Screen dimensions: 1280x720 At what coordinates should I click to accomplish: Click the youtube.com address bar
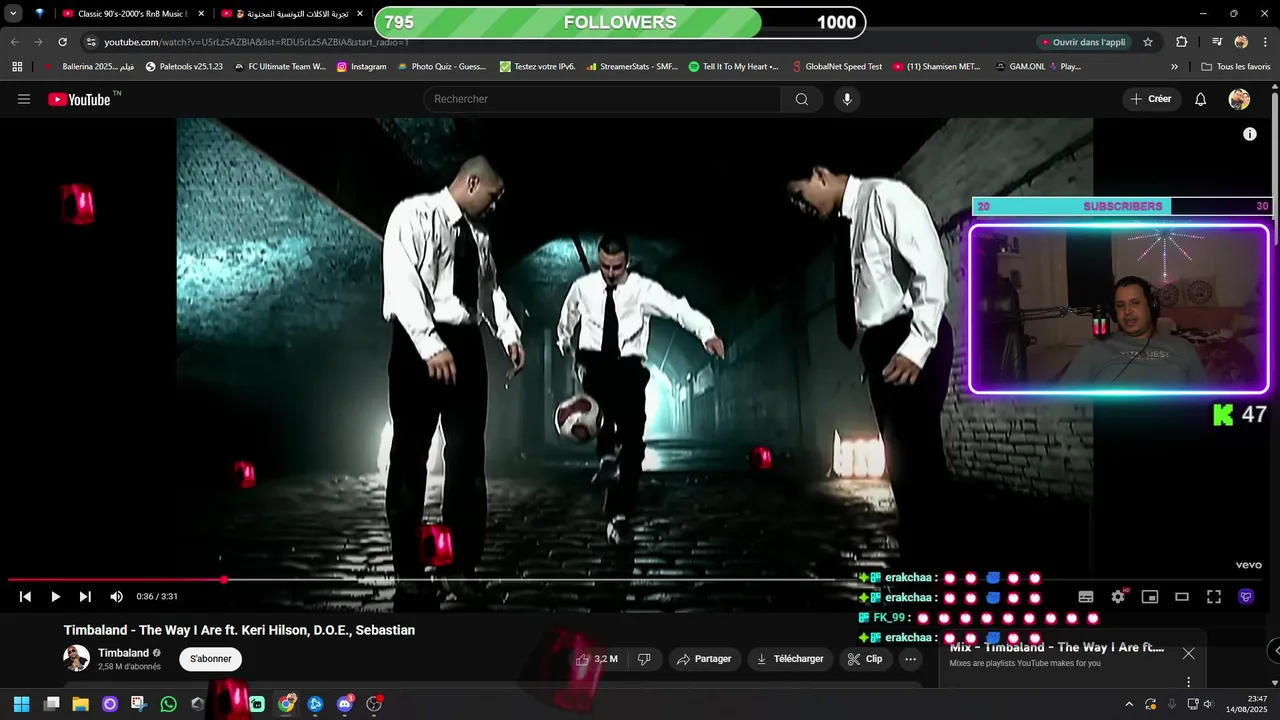point(560,42)
